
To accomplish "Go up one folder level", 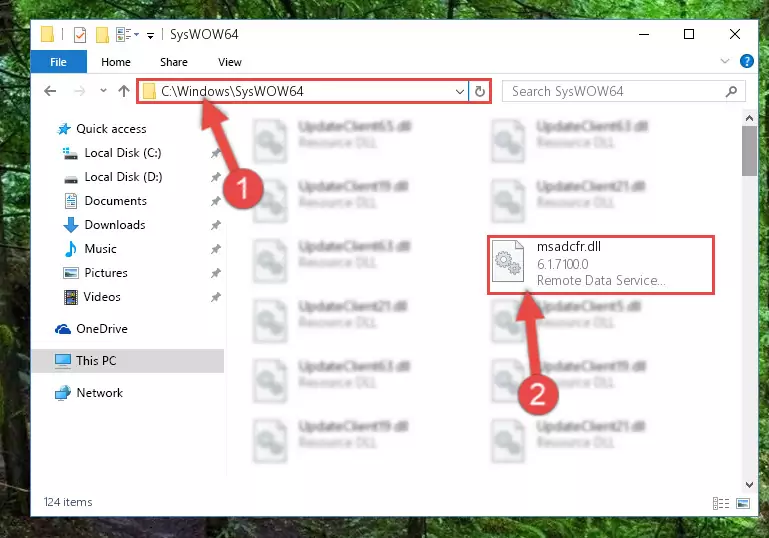I will tap(124, 91).
